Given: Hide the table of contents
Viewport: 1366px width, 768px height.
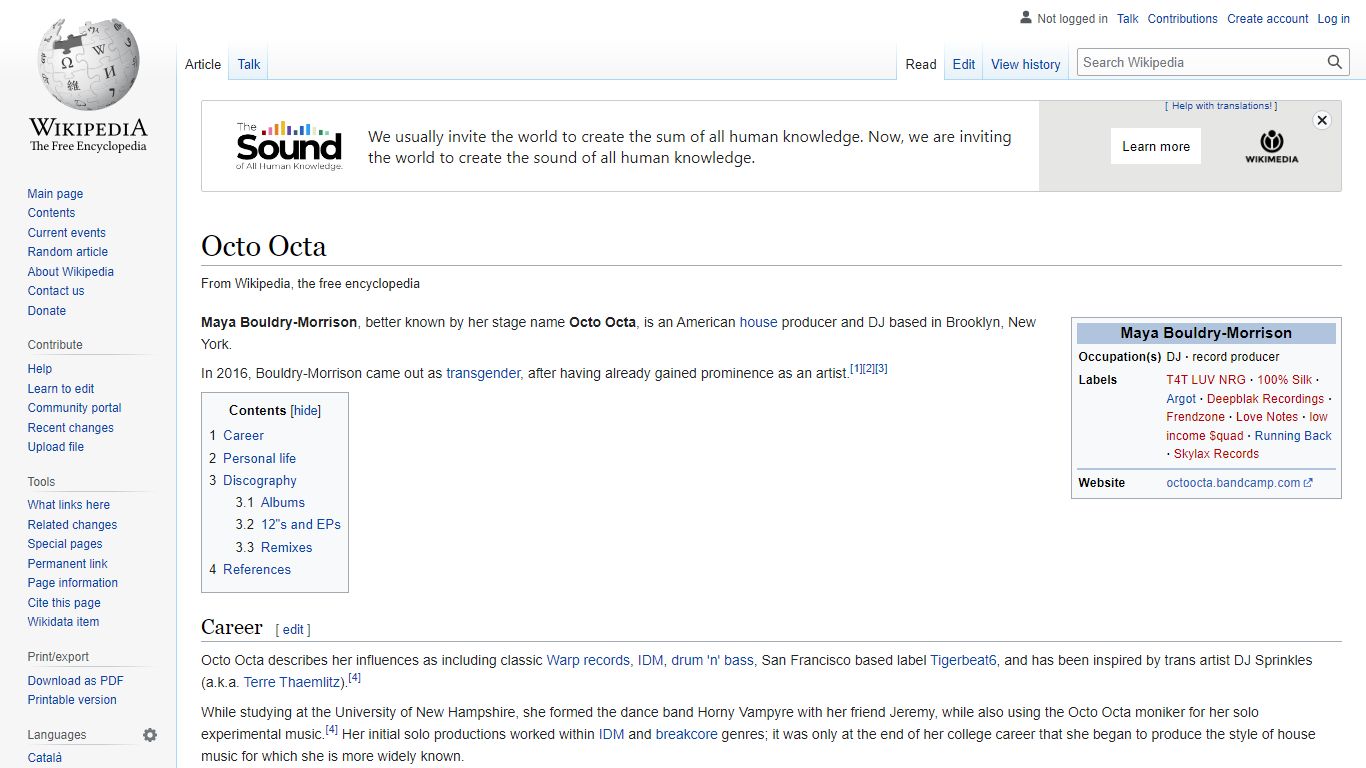Looking at the screenshot, I should (x=306, y=411).
